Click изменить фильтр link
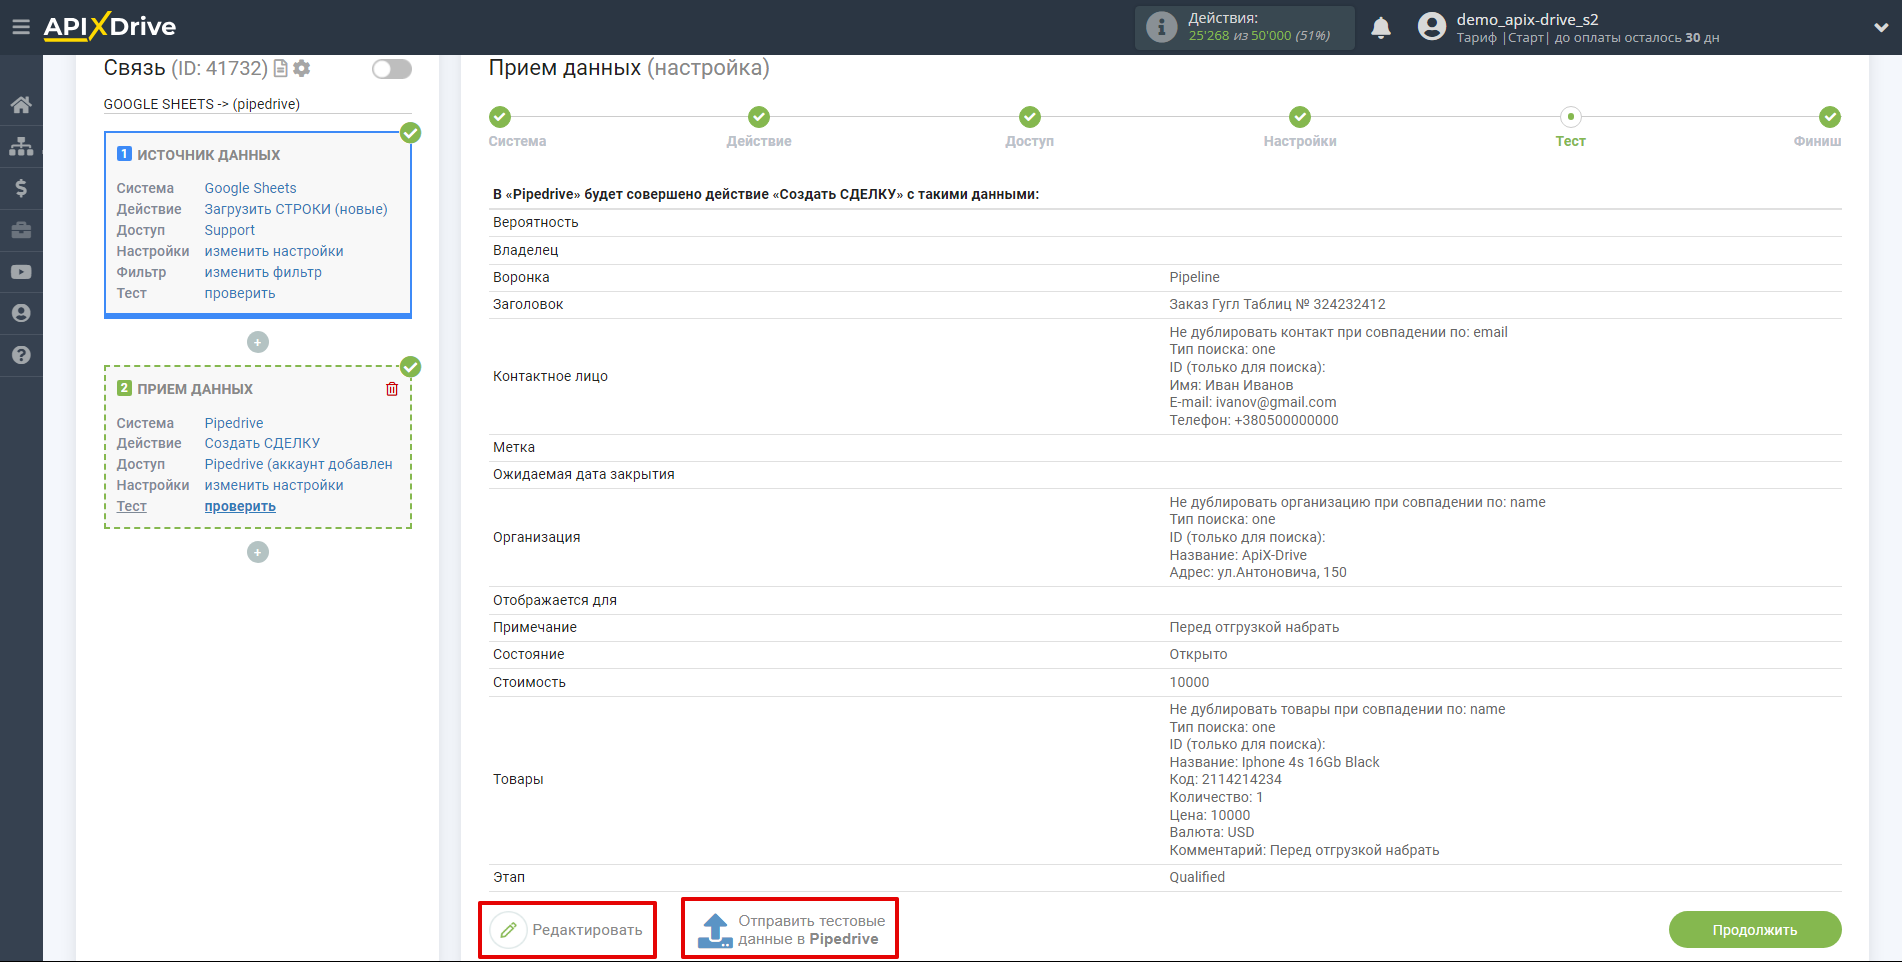 coord(263,272)
